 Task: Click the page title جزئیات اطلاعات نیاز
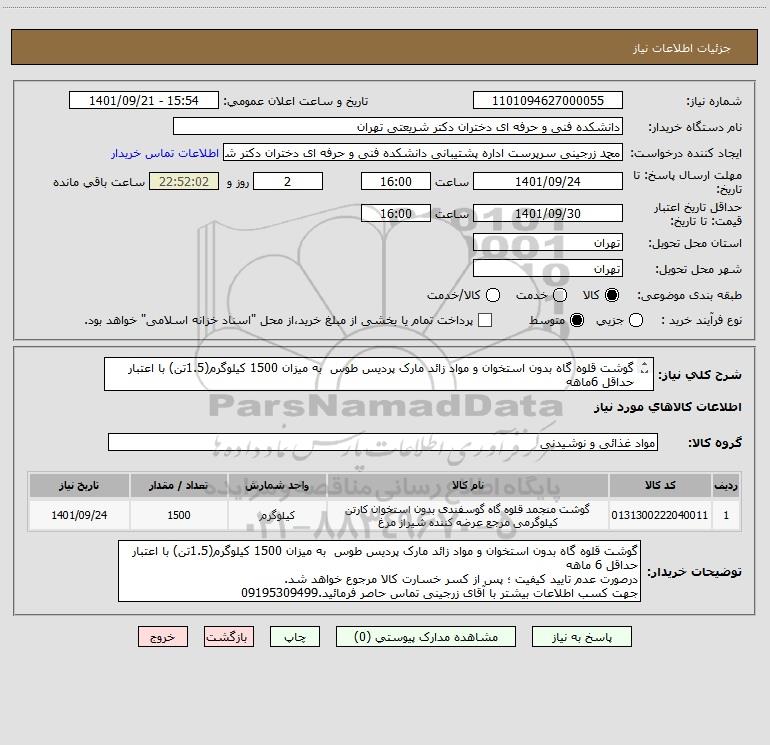coord(681,48)
